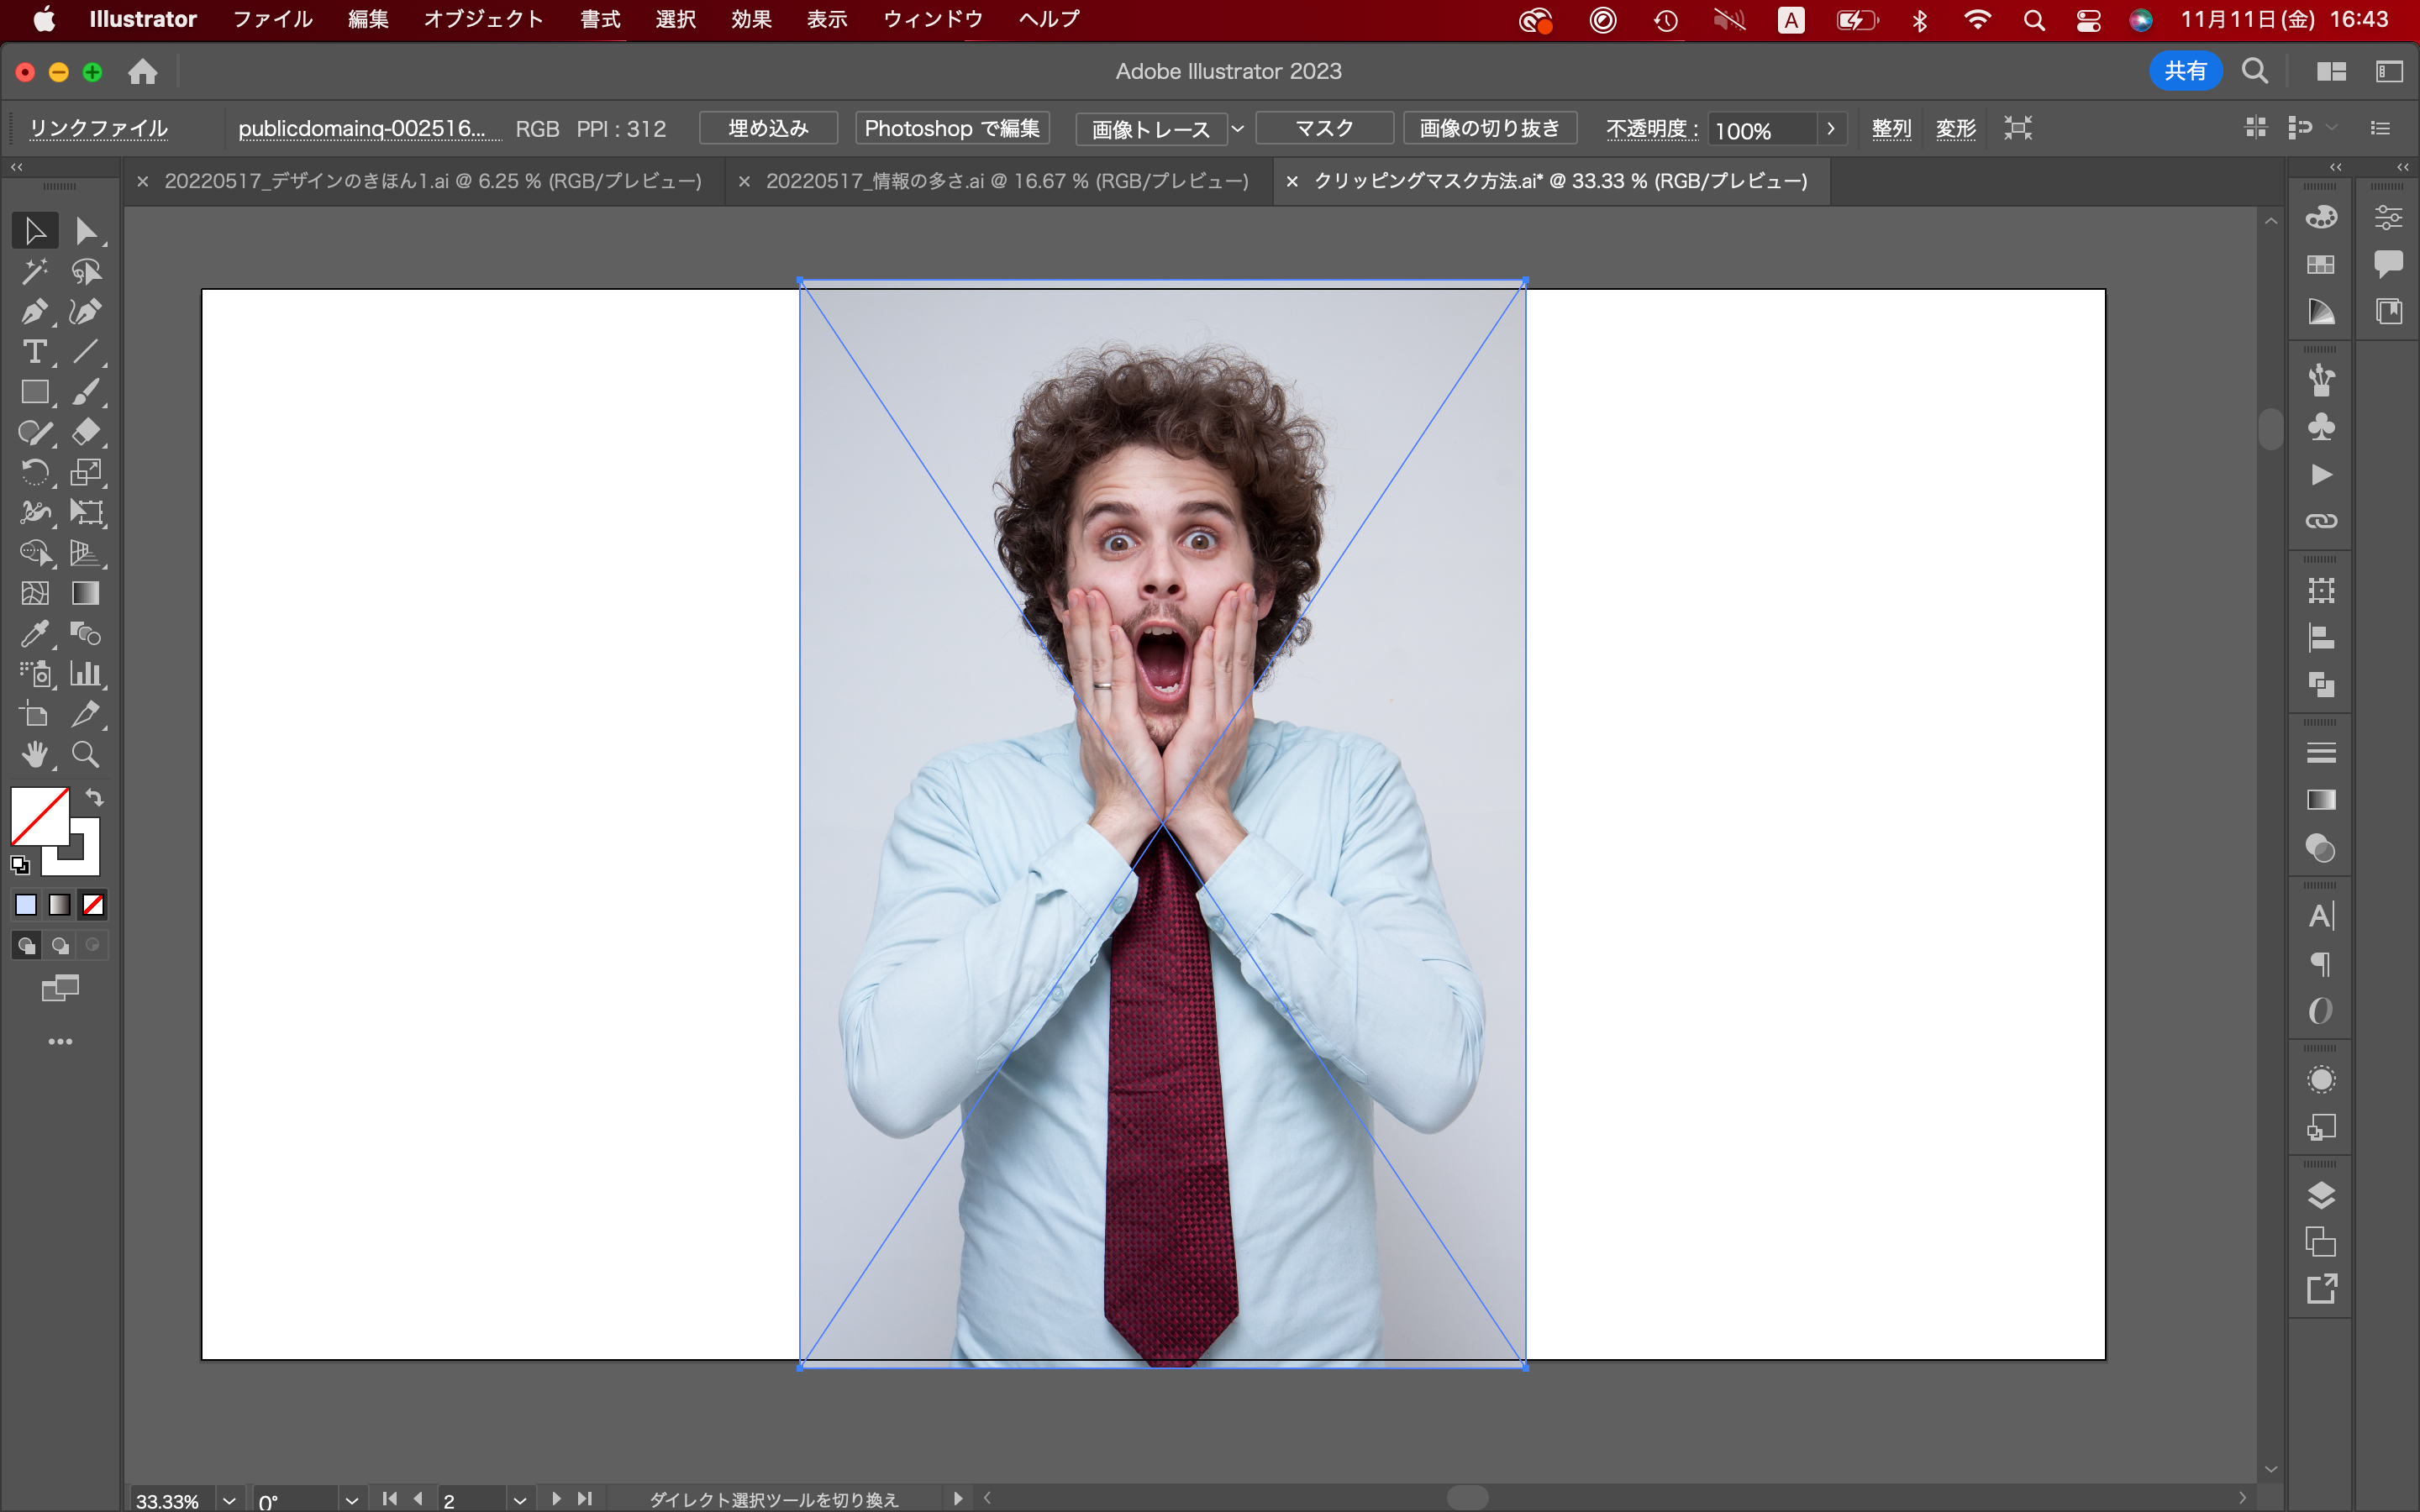Open the zoom level dropdown
The height and width of the screenshot is (1512, 2420).
[x=229, y=1500]
